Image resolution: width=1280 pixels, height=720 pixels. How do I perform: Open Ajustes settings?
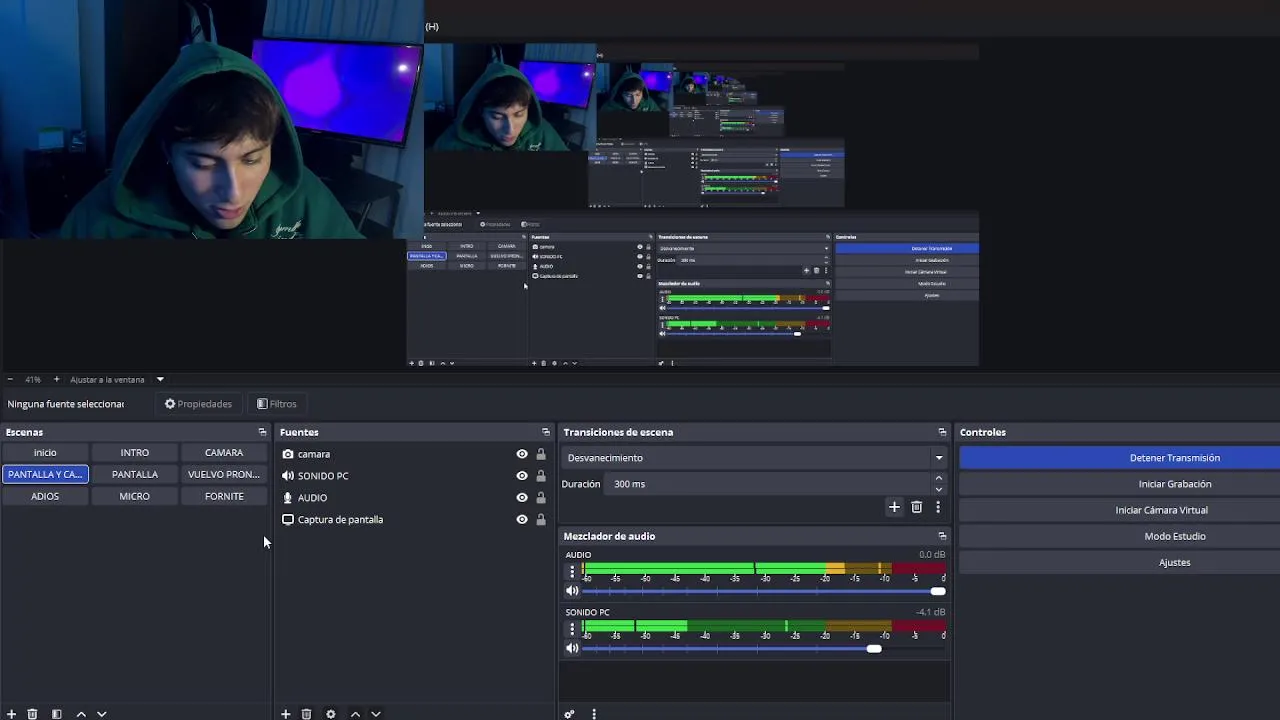(x=1119, y=562)
